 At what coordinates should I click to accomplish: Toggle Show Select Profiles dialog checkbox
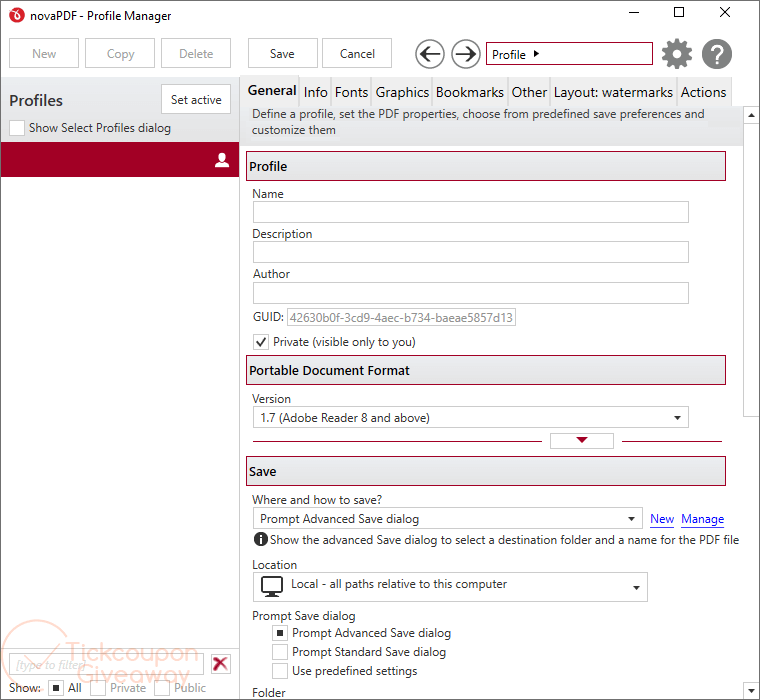pos(17,128)
